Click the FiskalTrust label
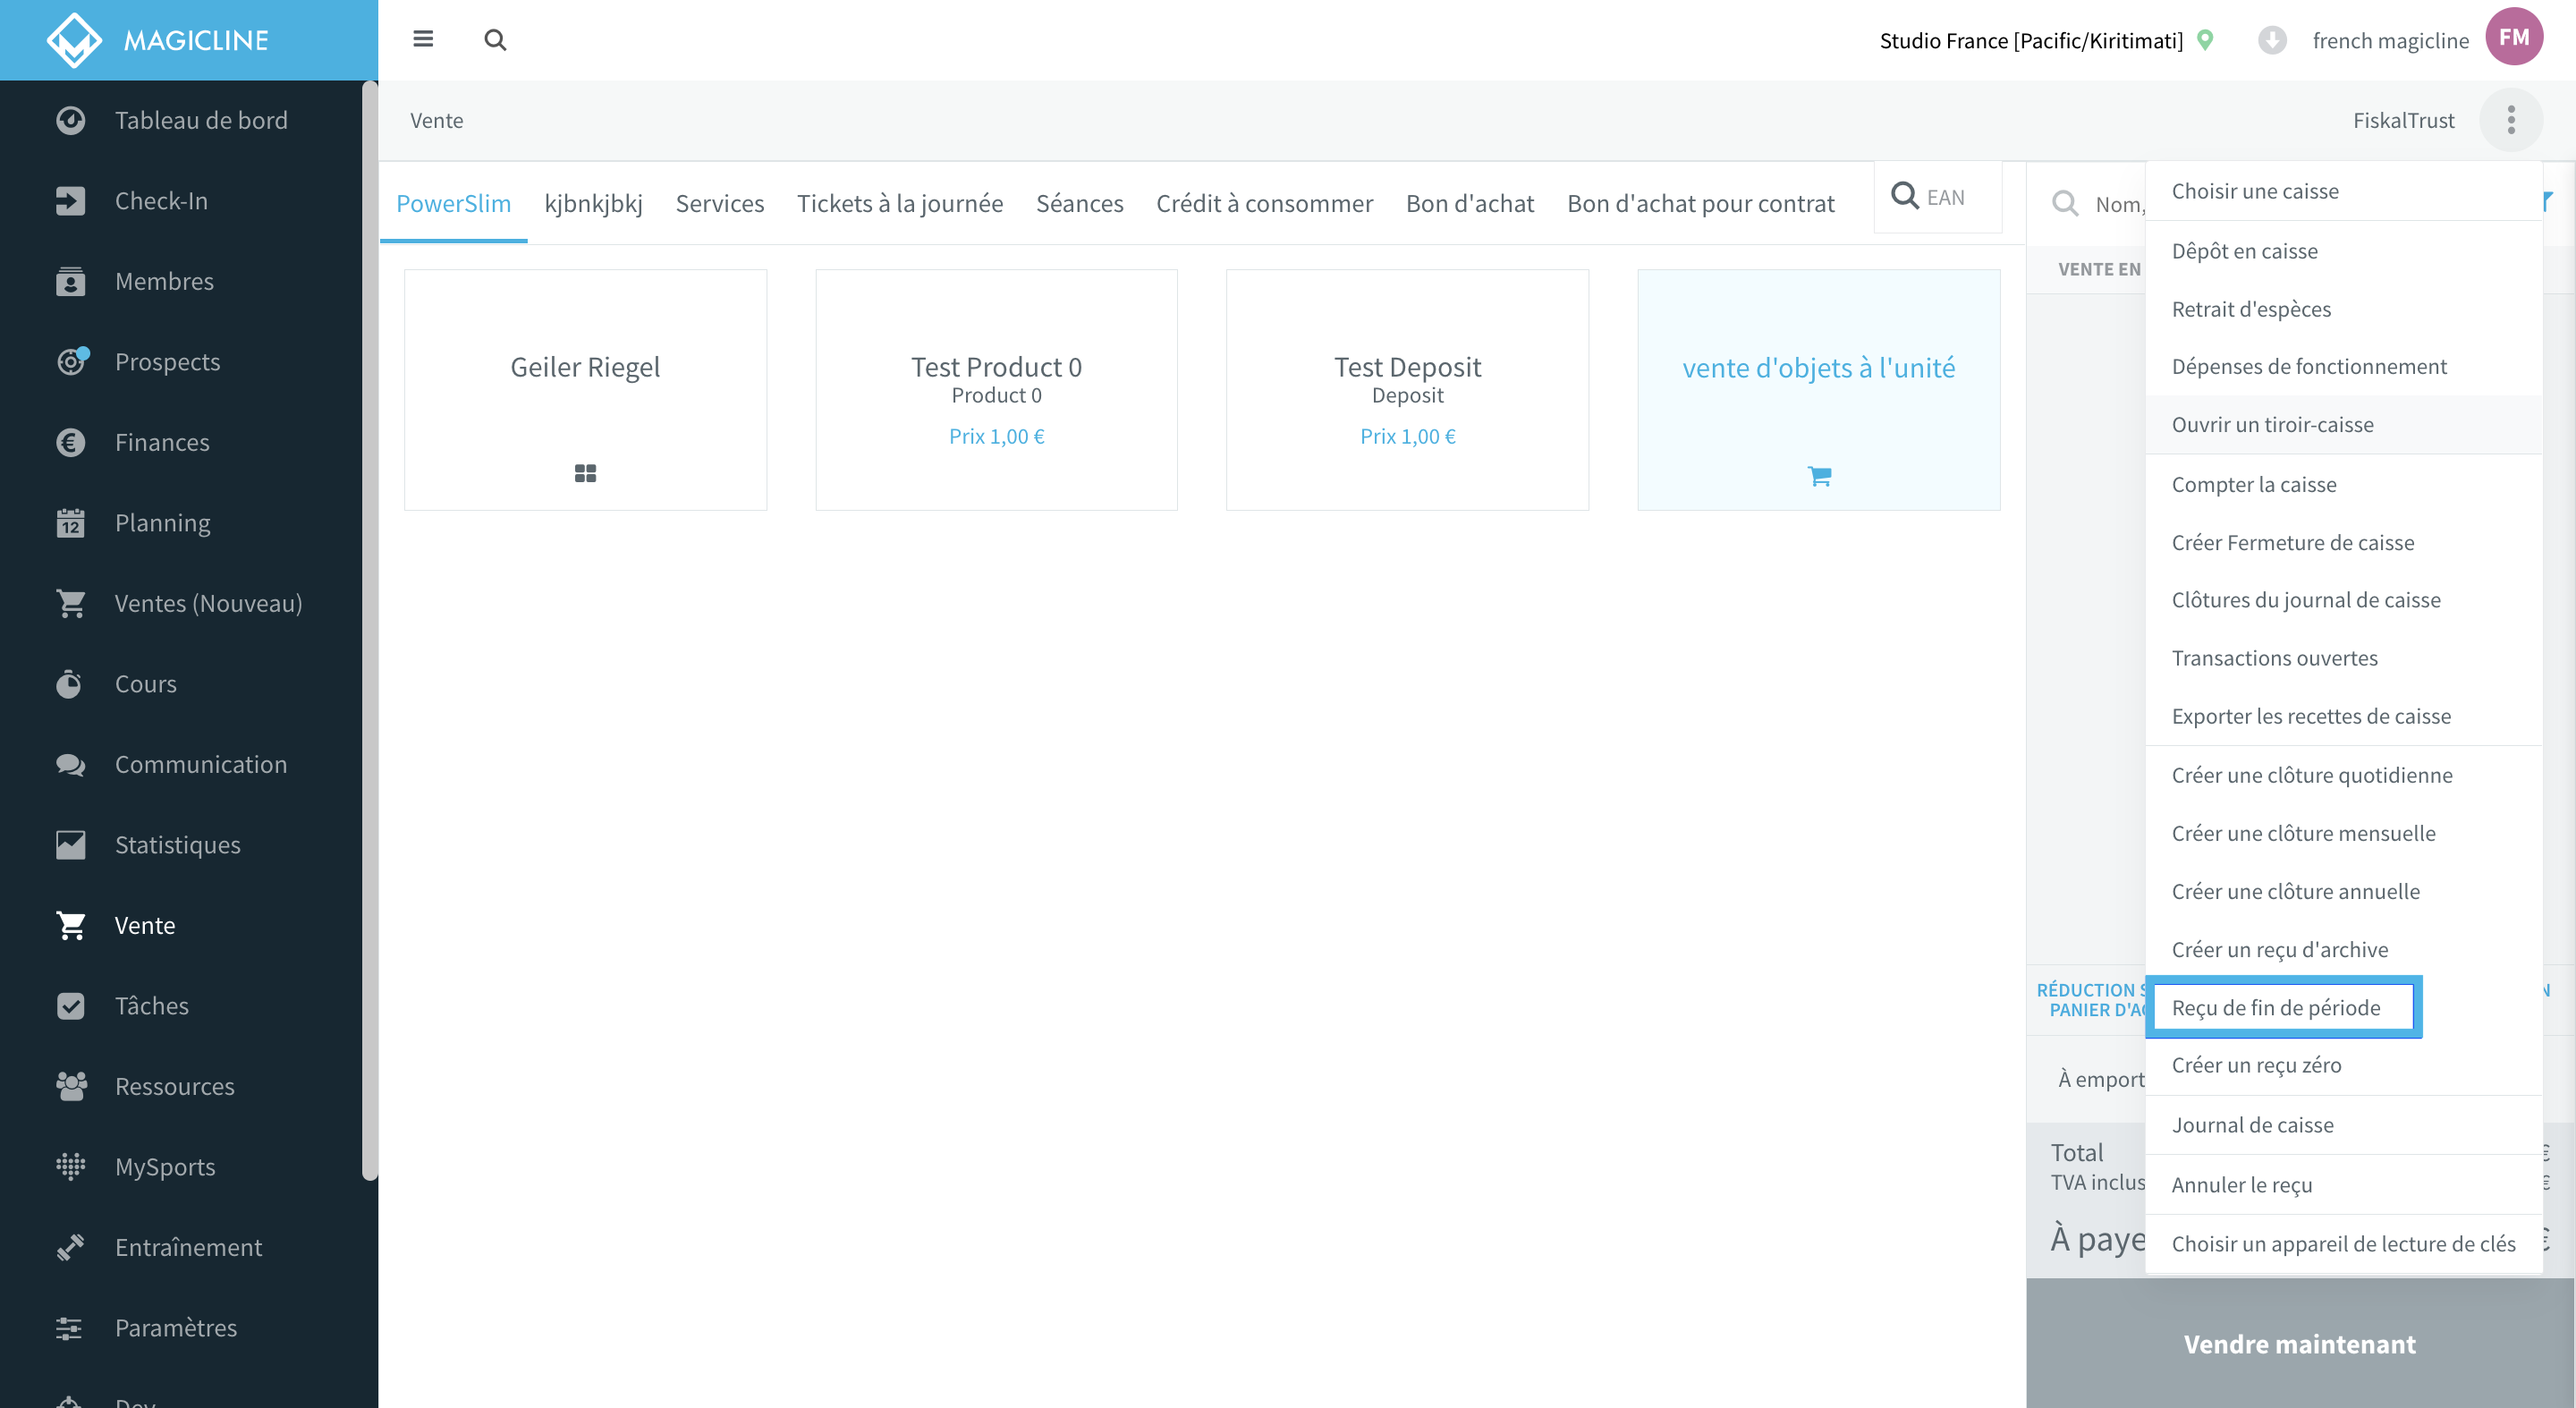Image resolution: width=2576 pixels, height=1408 pixels. 2403,120
